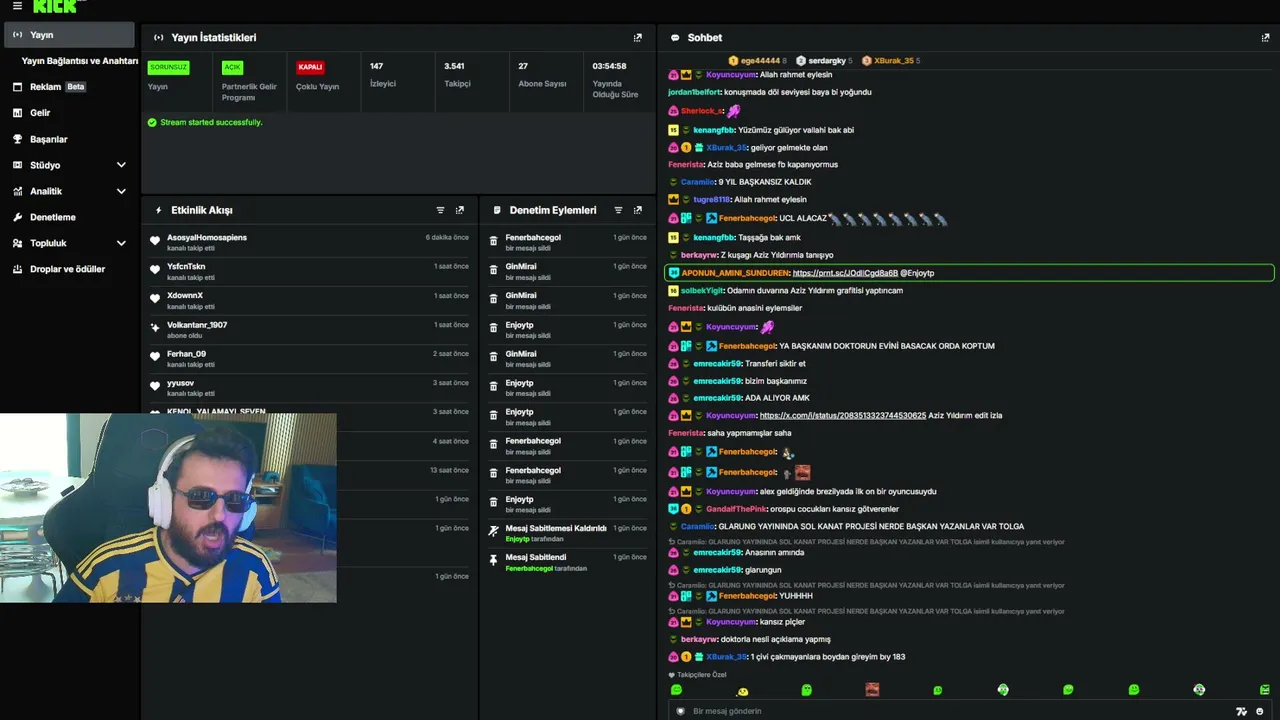
Task: Open Yayın Bağlantısı ve Anahtarı
Action: coord(80,61)
